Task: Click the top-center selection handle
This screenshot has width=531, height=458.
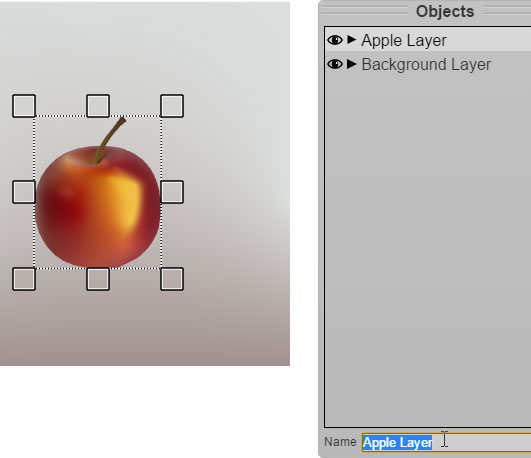Action: 98,106
